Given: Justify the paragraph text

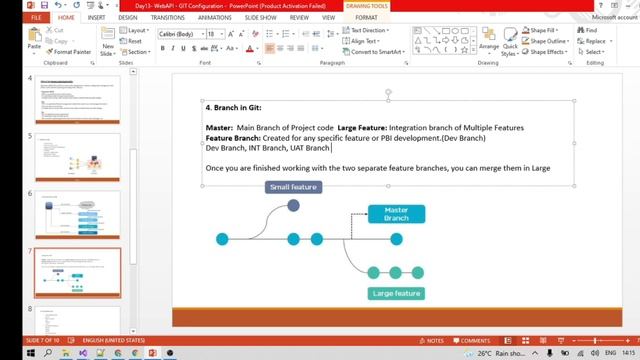Looking at the screenshot, I should click(301, 49).
